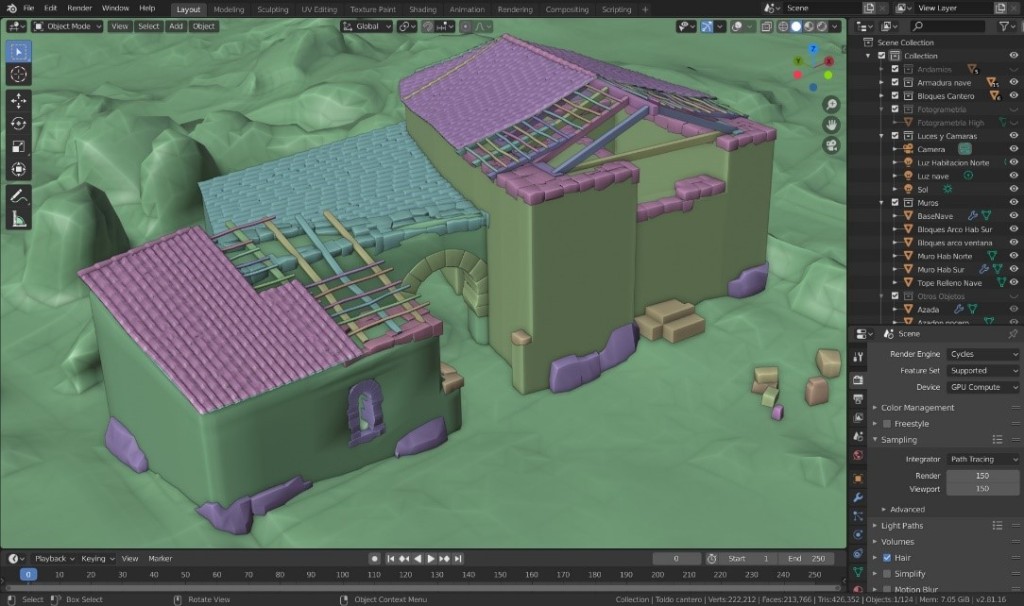Click the End frame field
Viewport: 1024px width, 606px height.
click(810, 558)
